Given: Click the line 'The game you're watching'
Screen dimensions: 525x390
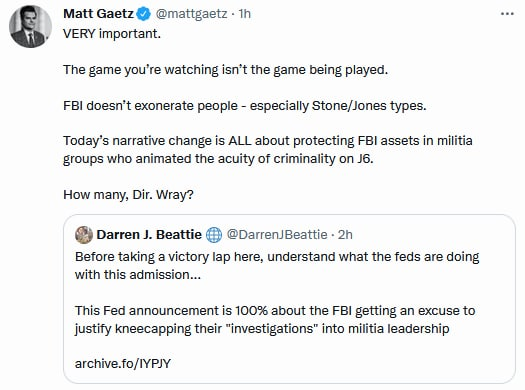Looking at the screenshot, I should pyautogui.click(x=225, y=70).
